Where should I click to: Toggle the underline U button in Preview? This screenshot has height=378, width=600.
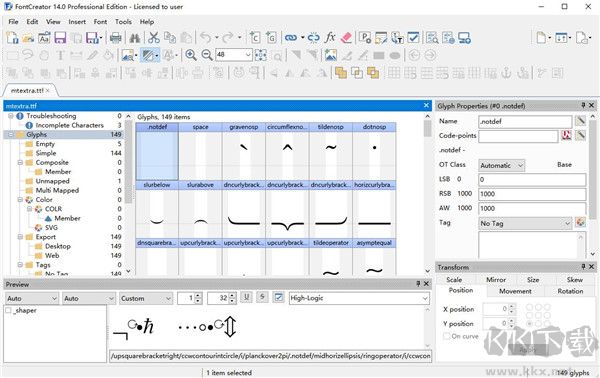pyautogui.click(x=247, y=297)
